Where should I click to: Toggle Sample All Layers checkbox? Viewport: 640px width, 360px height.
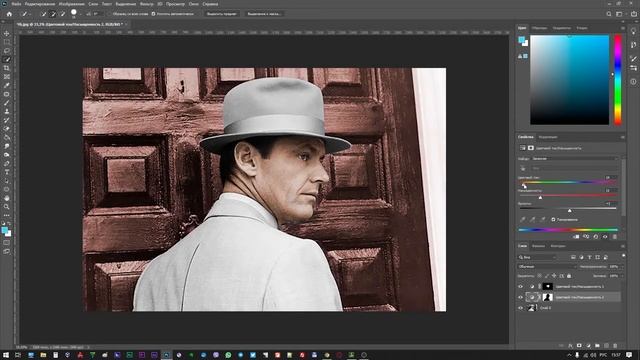click(110, 14)
